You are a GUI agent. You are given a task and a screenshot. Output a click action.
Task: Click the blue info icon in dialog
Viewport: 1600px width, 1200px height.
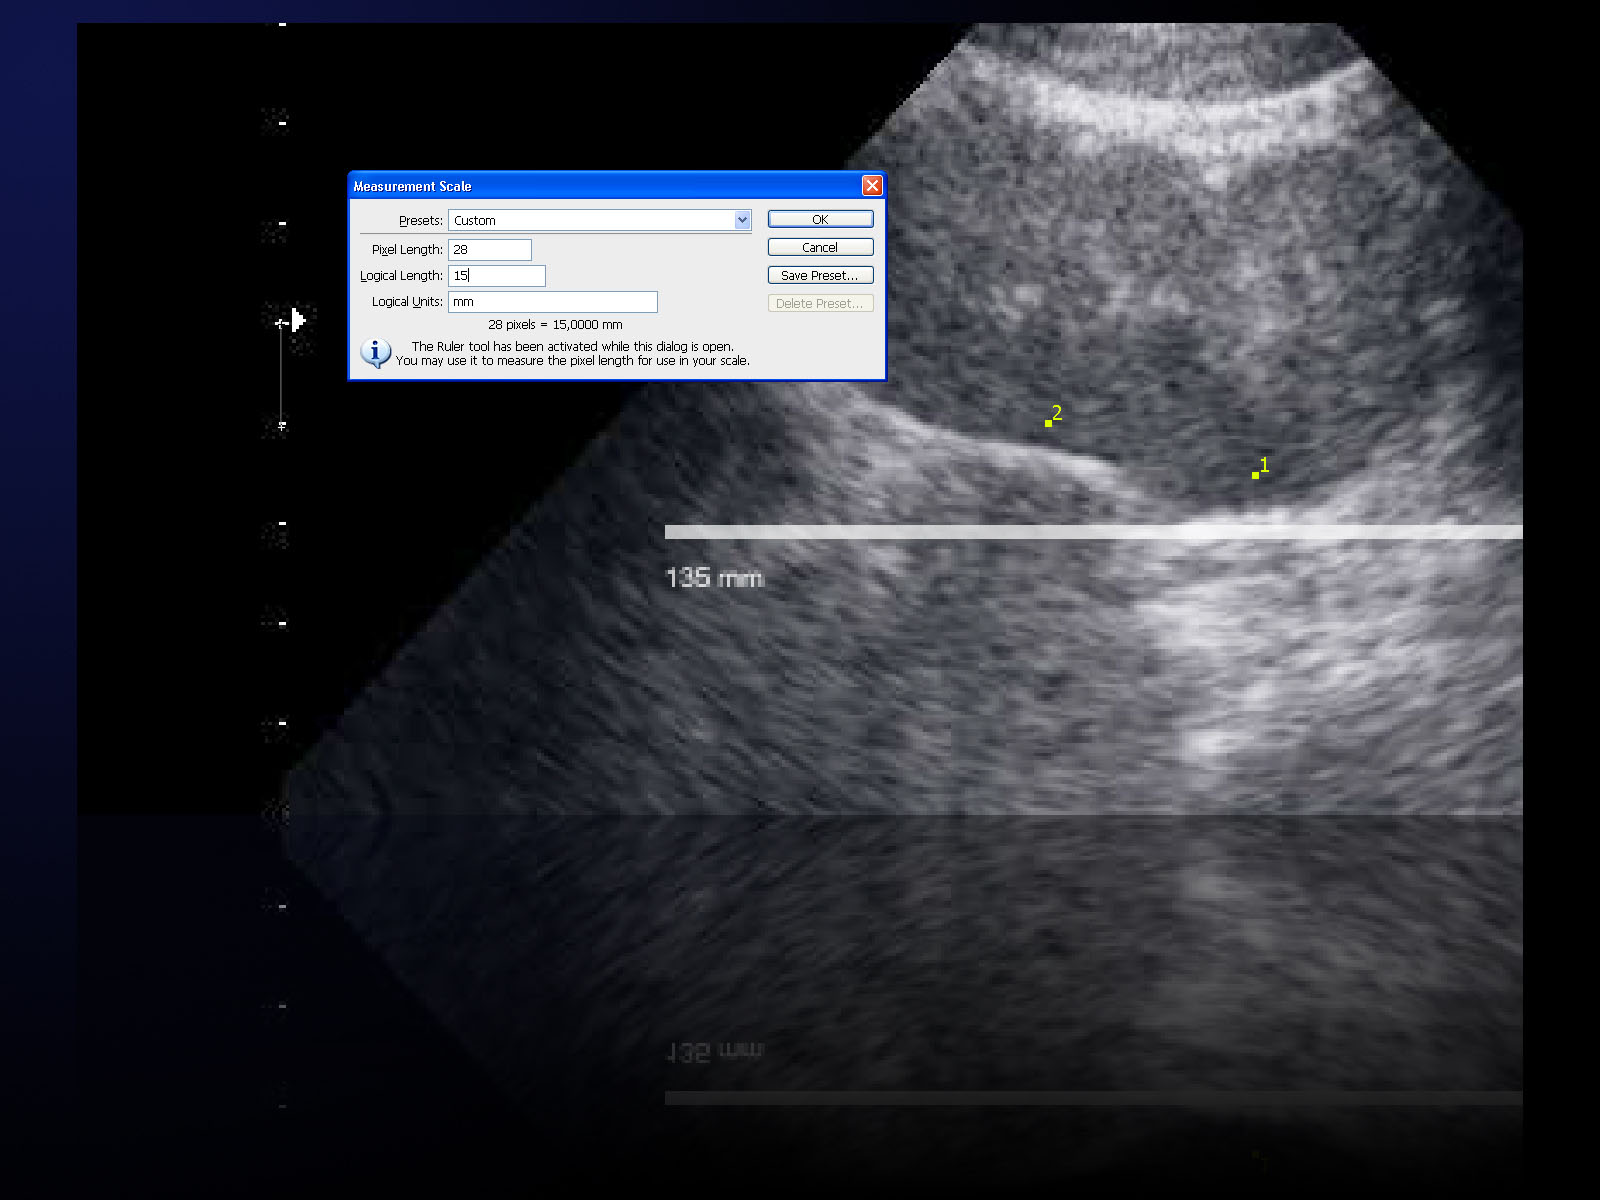375,353
